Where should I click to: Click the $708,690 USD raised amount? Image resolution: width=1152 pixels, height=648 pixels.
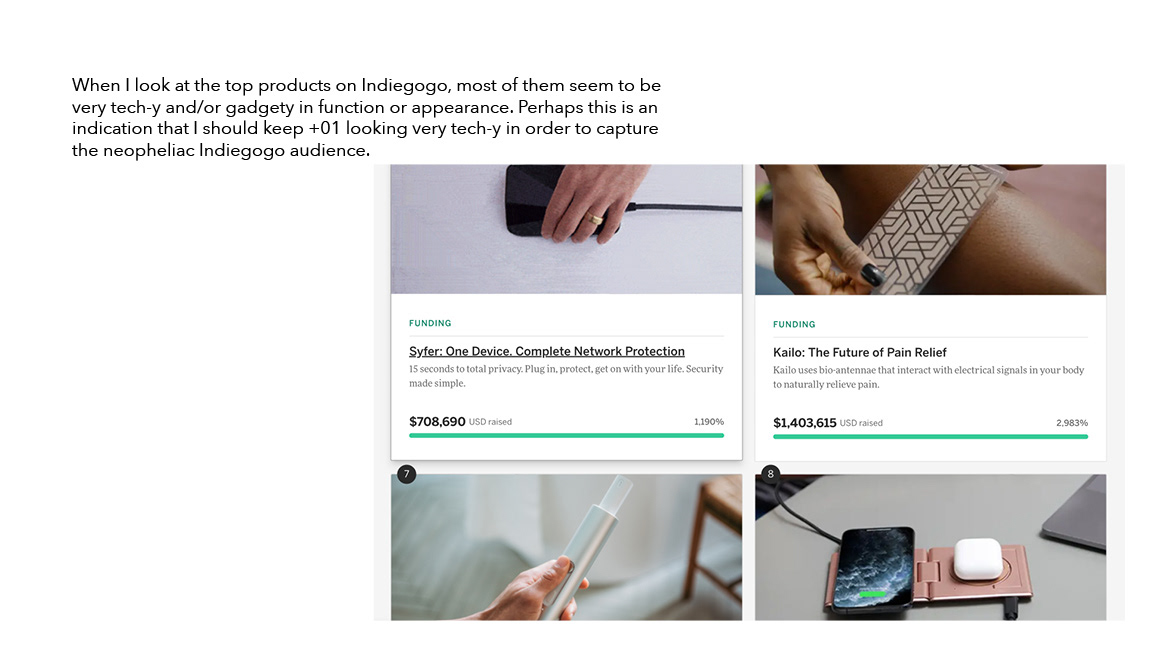pos(460,422)
